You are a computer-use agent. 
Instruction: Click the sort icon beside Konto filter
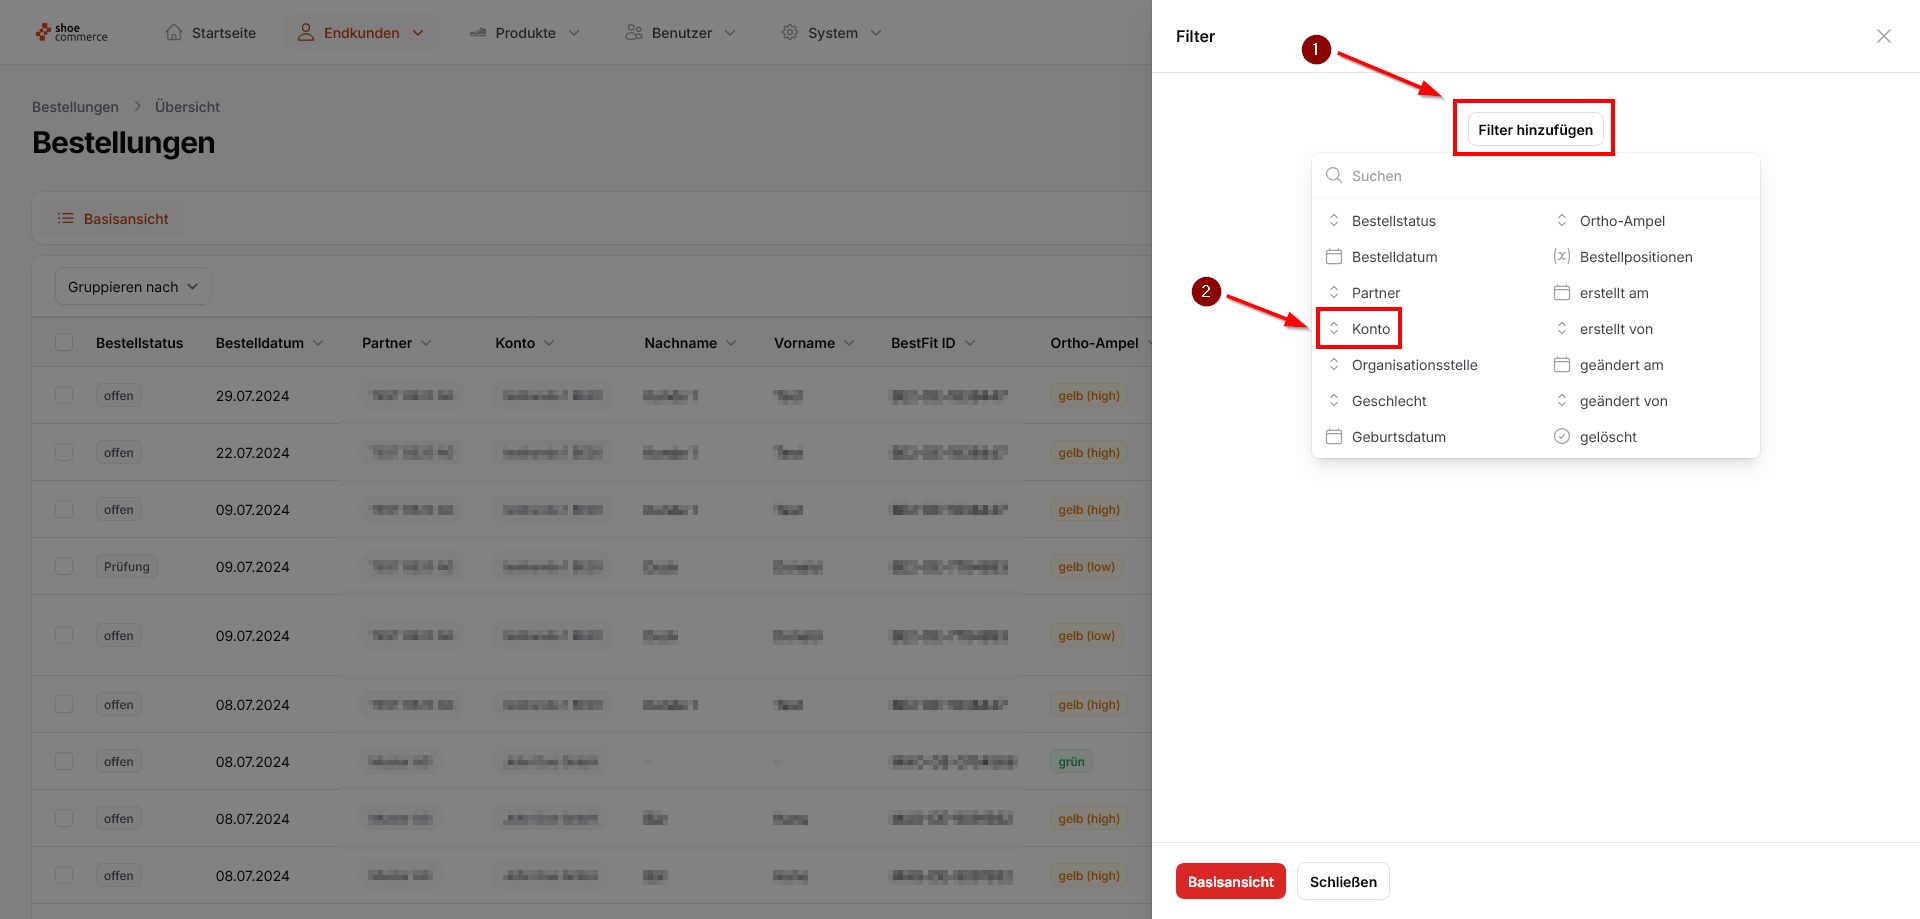tap(1334, 328)
